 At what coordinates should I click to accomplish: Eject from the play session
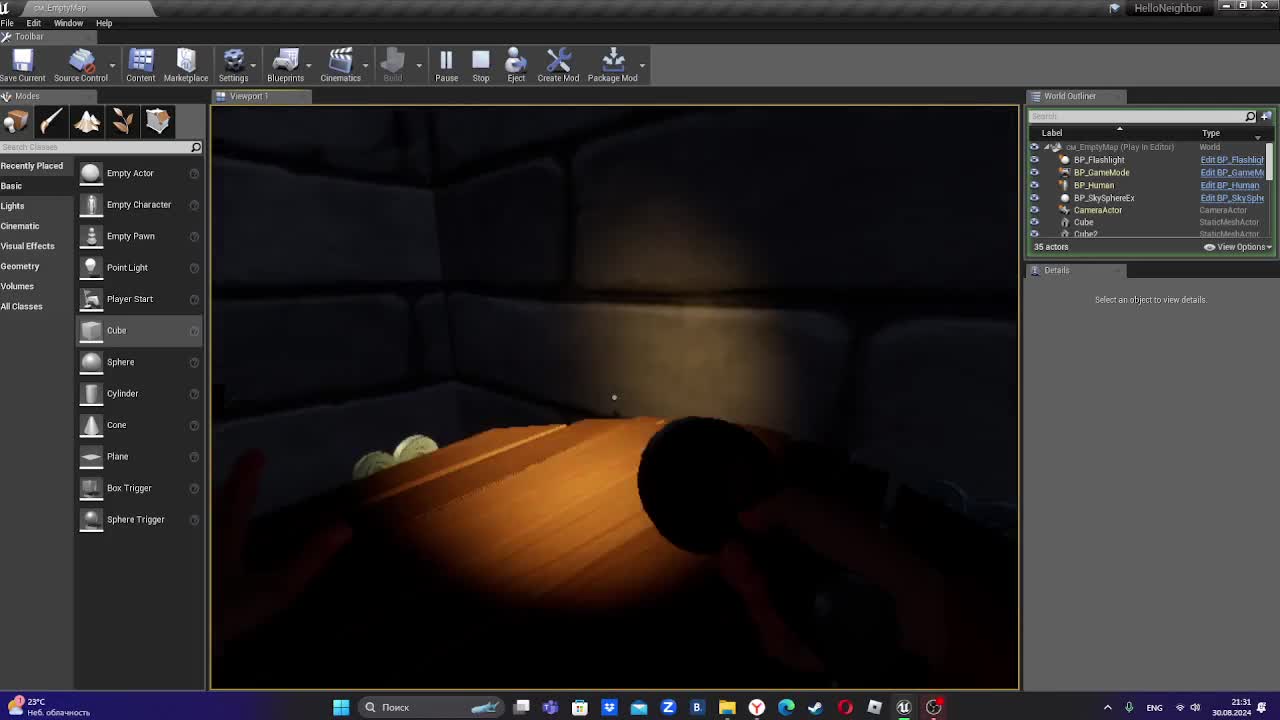click(515, 63)
